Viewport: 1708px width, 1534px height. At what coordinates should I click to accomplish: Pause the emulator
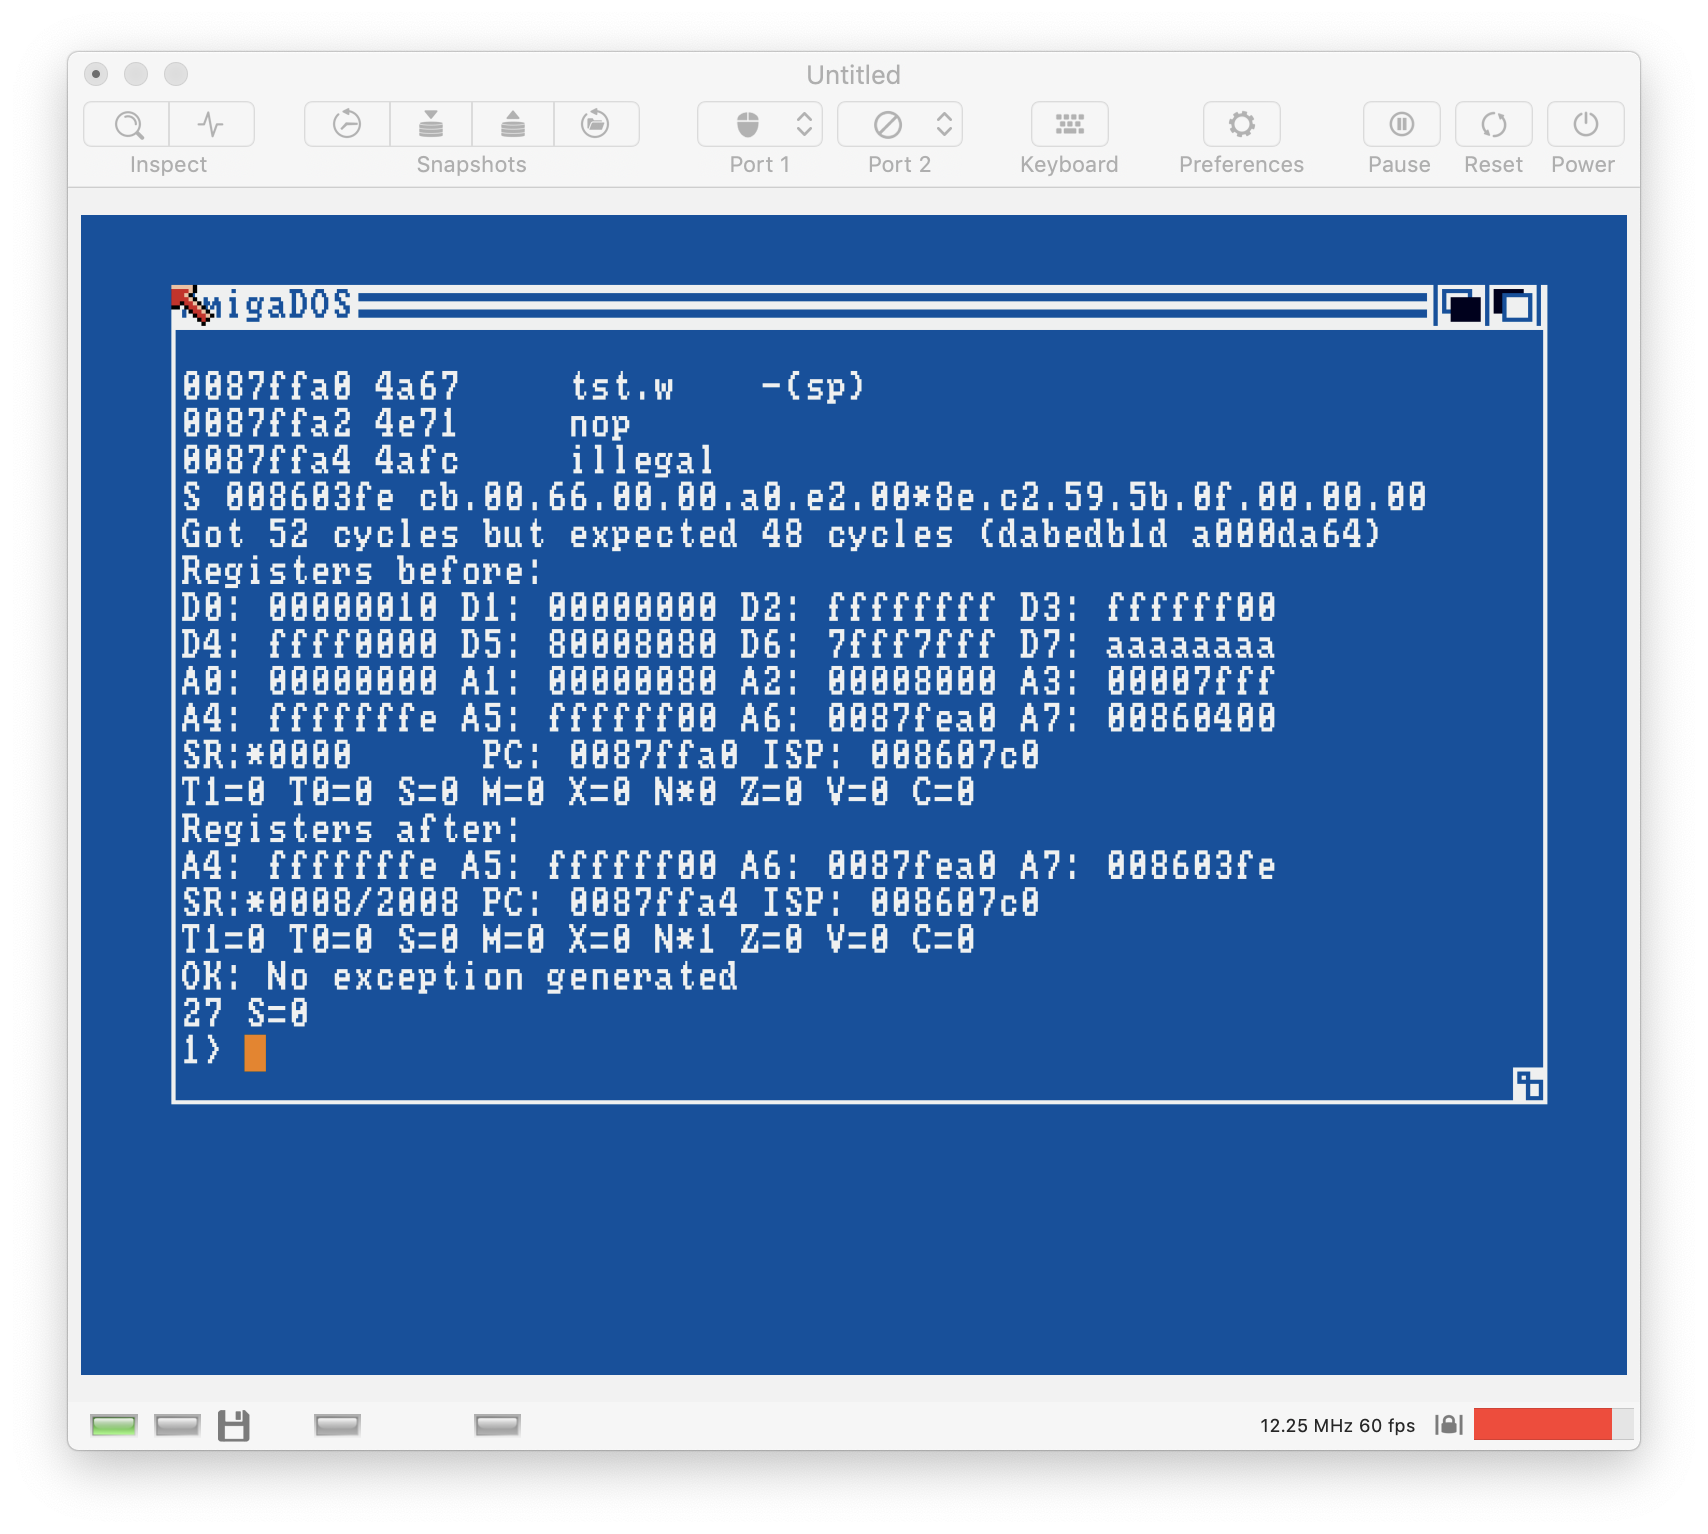1401,125
